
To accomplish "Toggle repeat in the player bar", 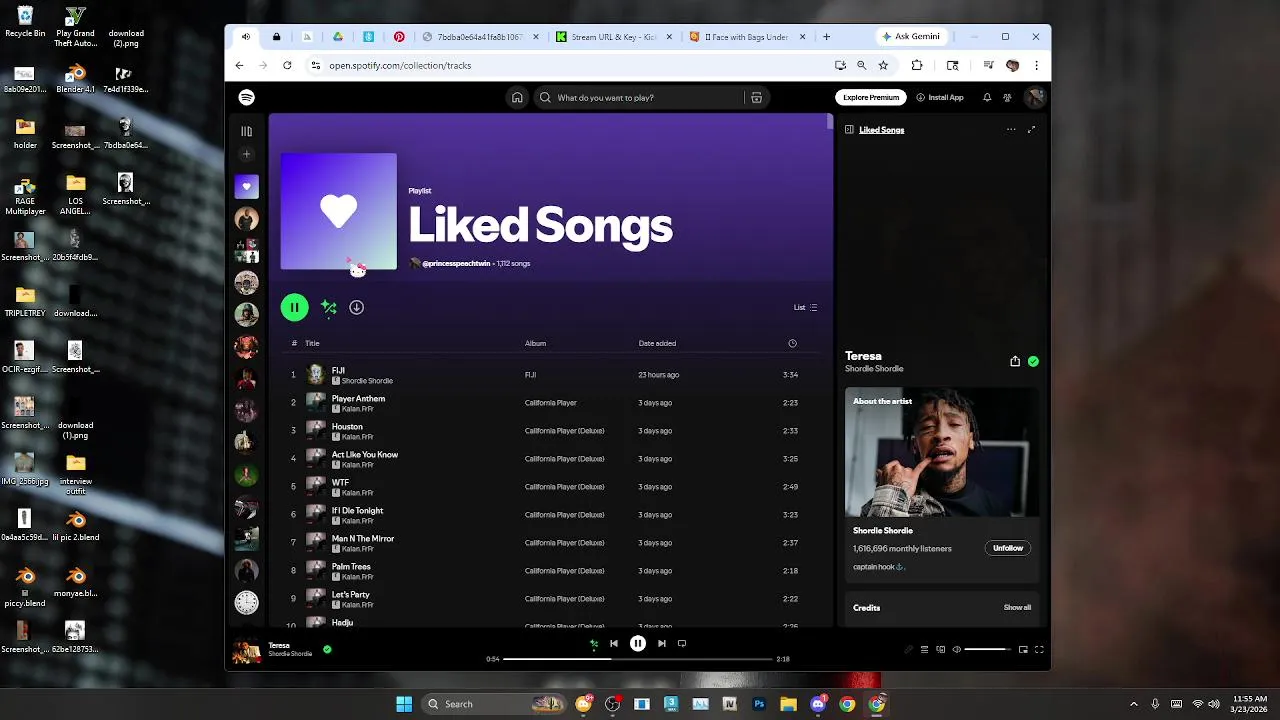I will coord(682,644).
